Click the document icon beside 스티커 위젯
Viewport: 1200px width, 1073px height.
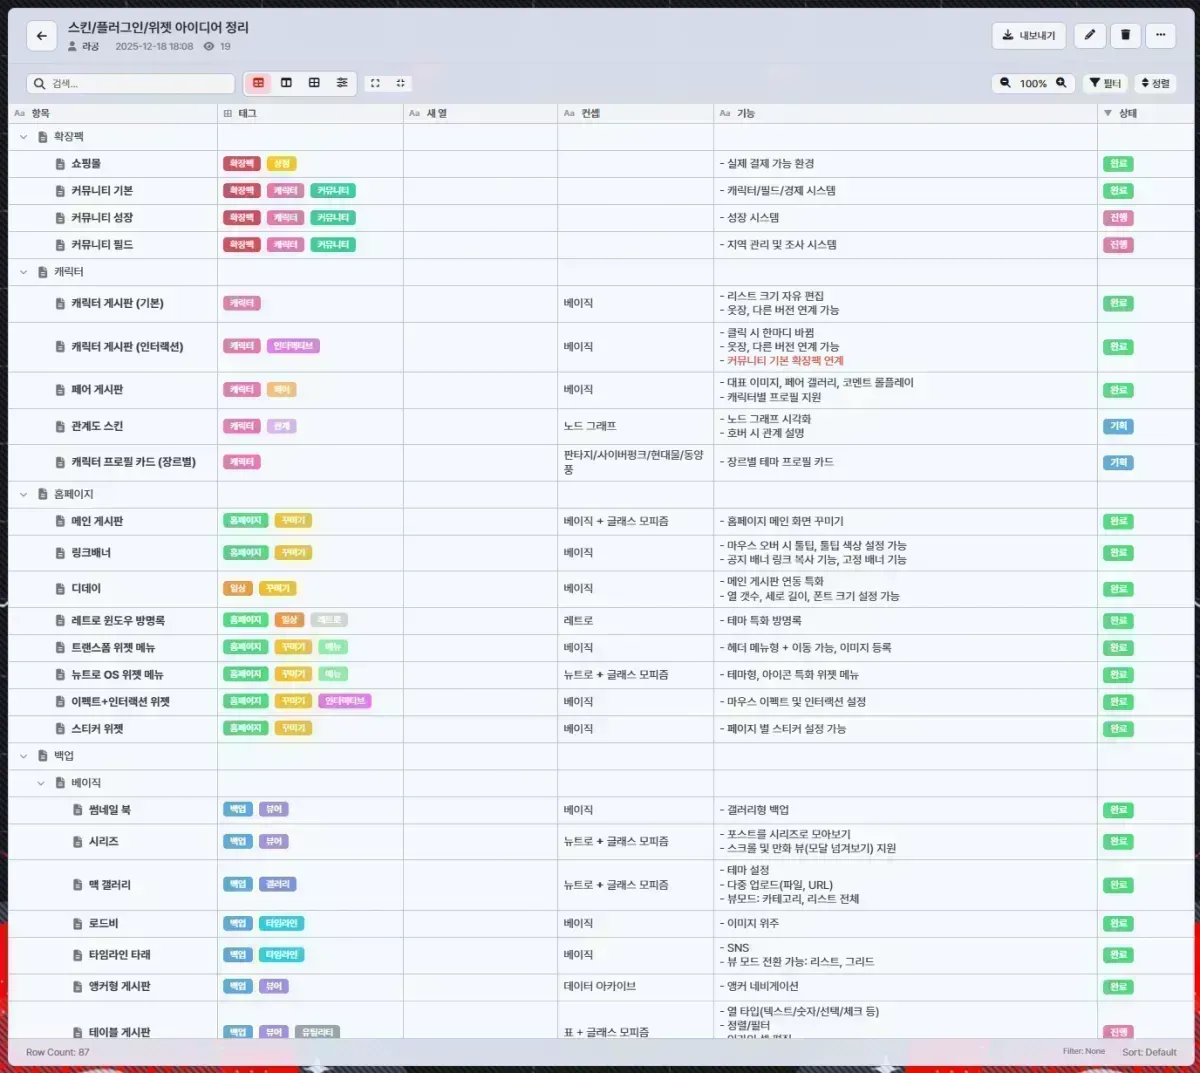(x=60, y=729)
